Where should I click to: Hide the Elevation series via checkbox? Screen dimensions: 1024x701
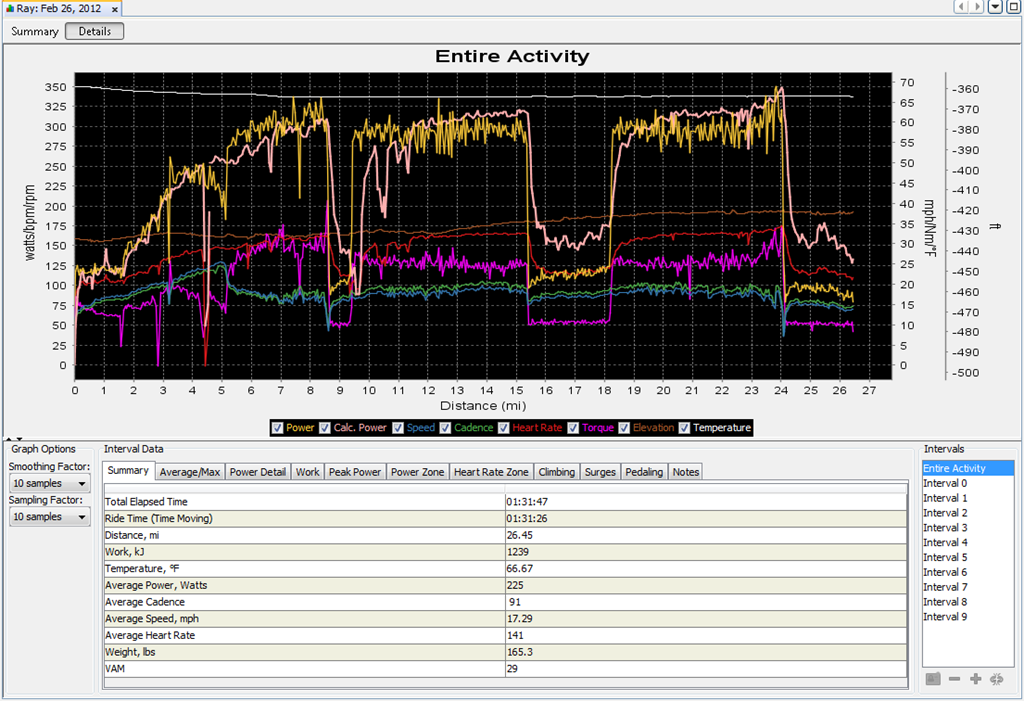pos(624,428)
